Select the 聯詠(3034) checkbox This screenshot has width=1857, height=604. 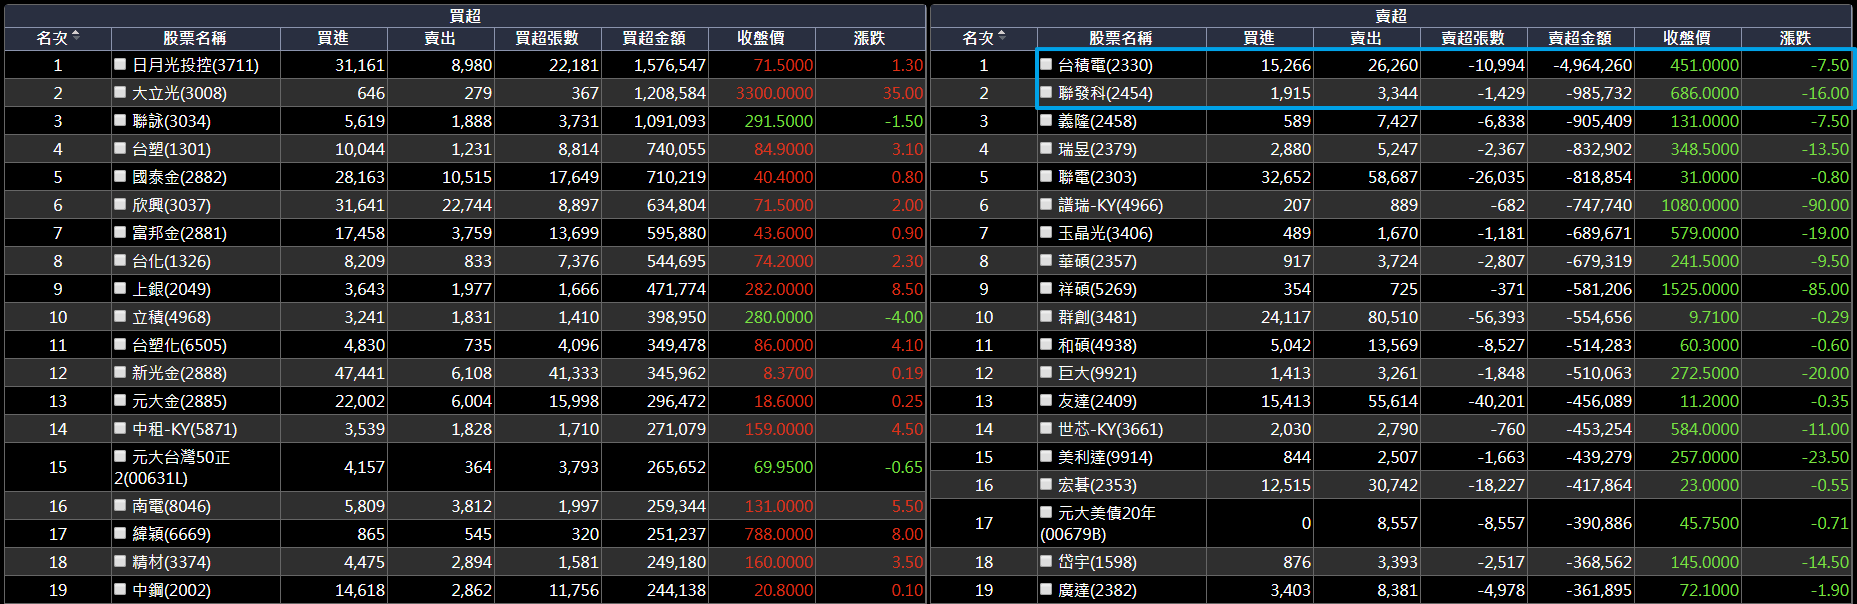120,120
